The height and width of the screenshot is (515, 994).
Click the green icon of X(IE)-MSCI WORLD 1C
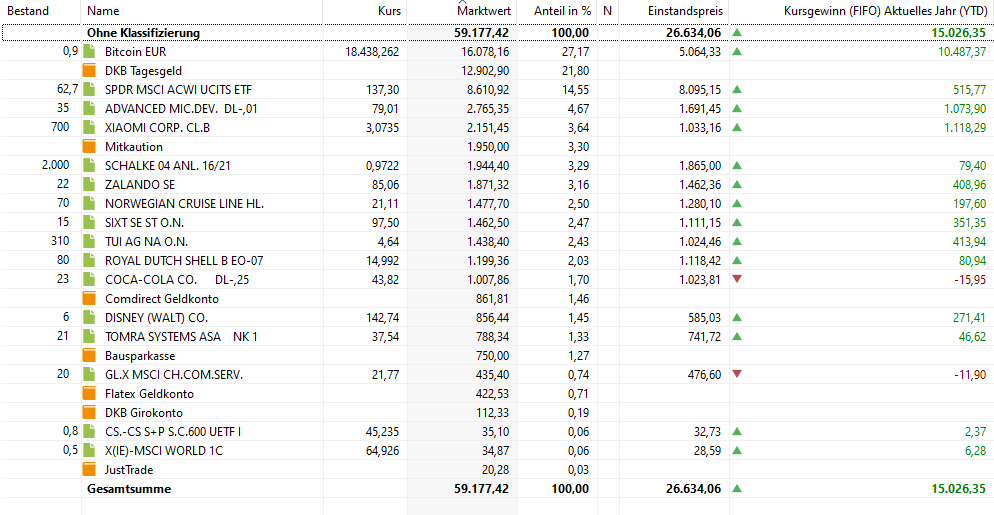tap(89, 450)
